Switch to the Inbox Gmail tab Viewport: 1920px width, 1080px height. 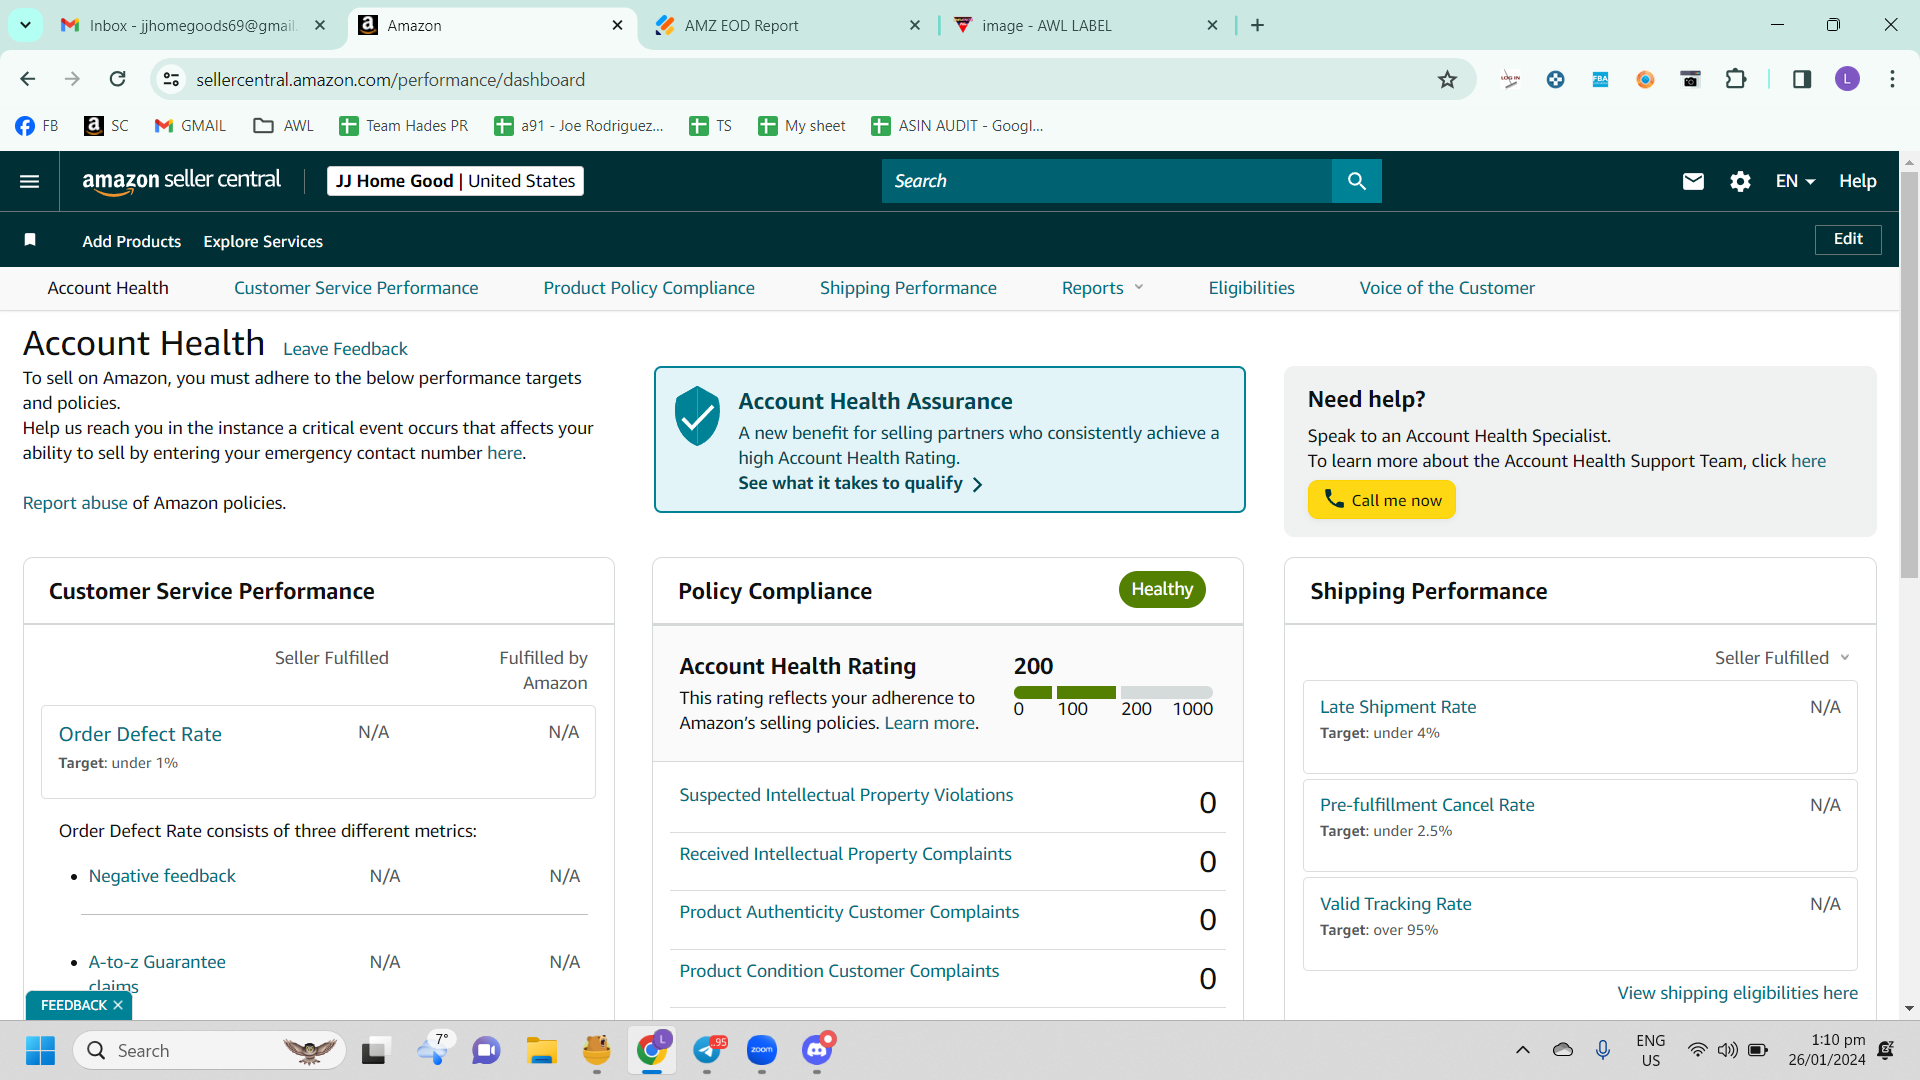[x=192, y=26]
